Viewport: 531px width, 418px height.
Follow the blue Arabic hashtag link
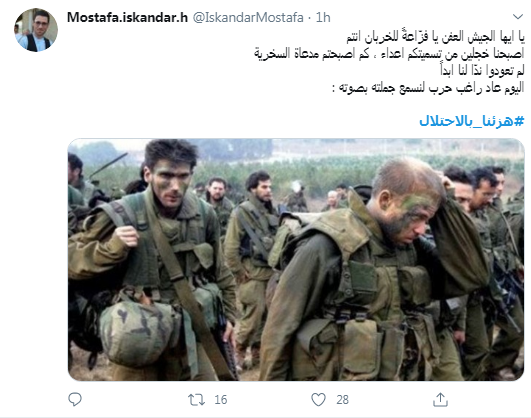pos(471,121)
